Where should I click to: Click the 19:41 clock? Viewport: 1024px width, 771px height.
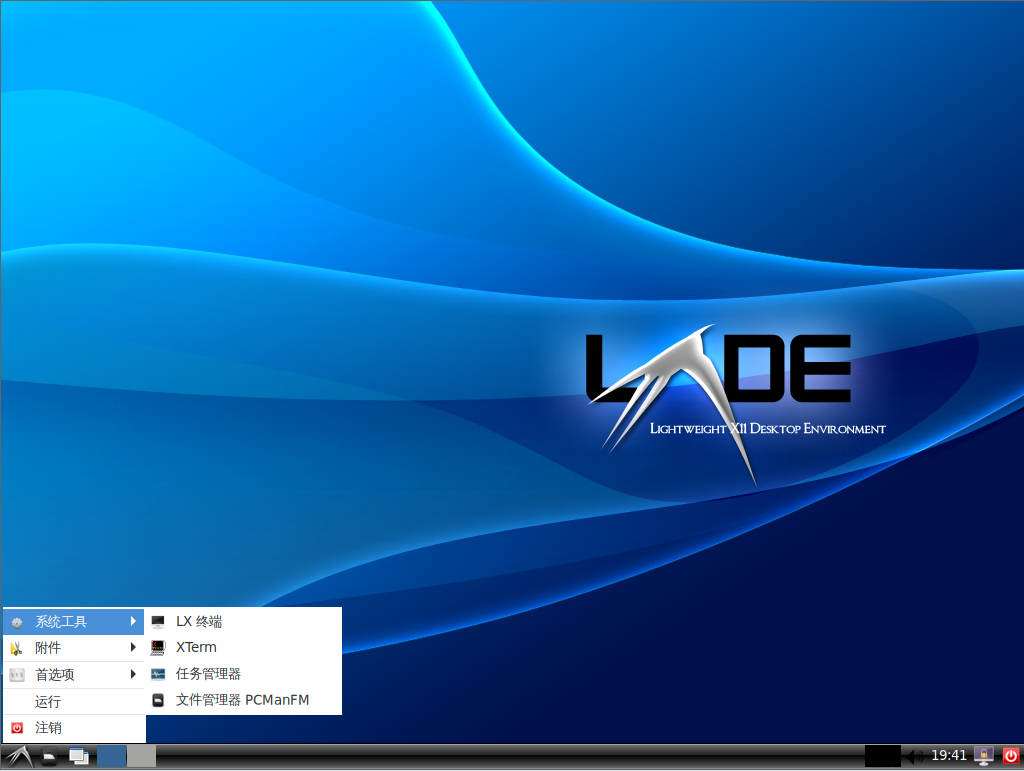click(948, 755)
